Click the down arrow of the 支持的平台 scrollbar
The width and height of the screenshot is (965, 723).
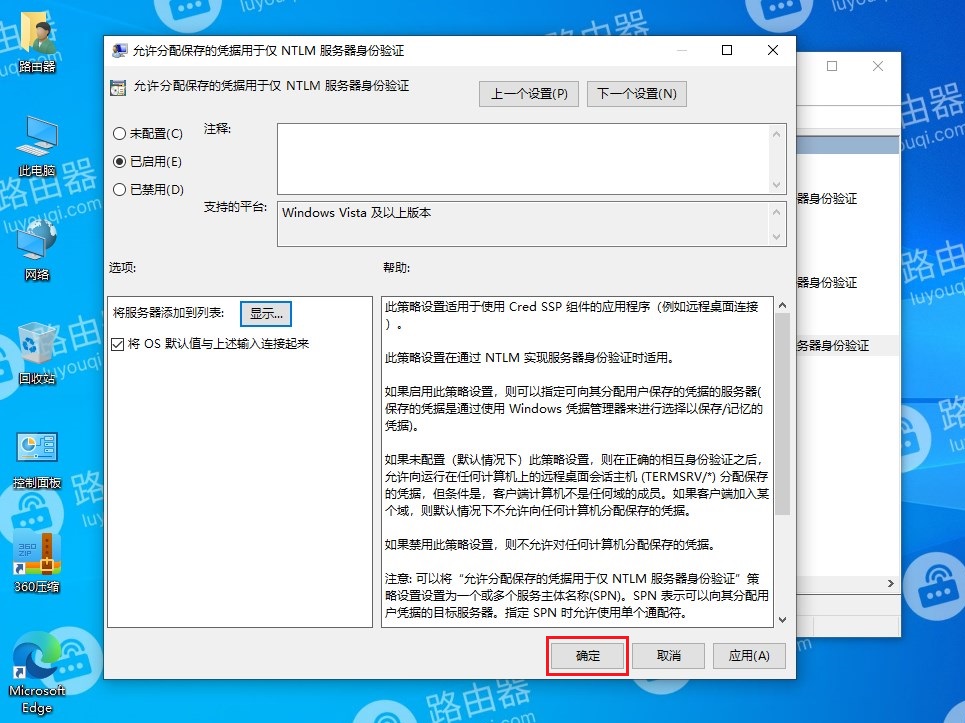777,236
